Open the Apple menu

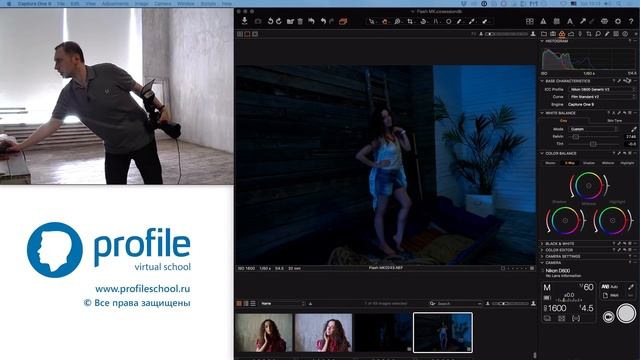click(x=9, y=3)
